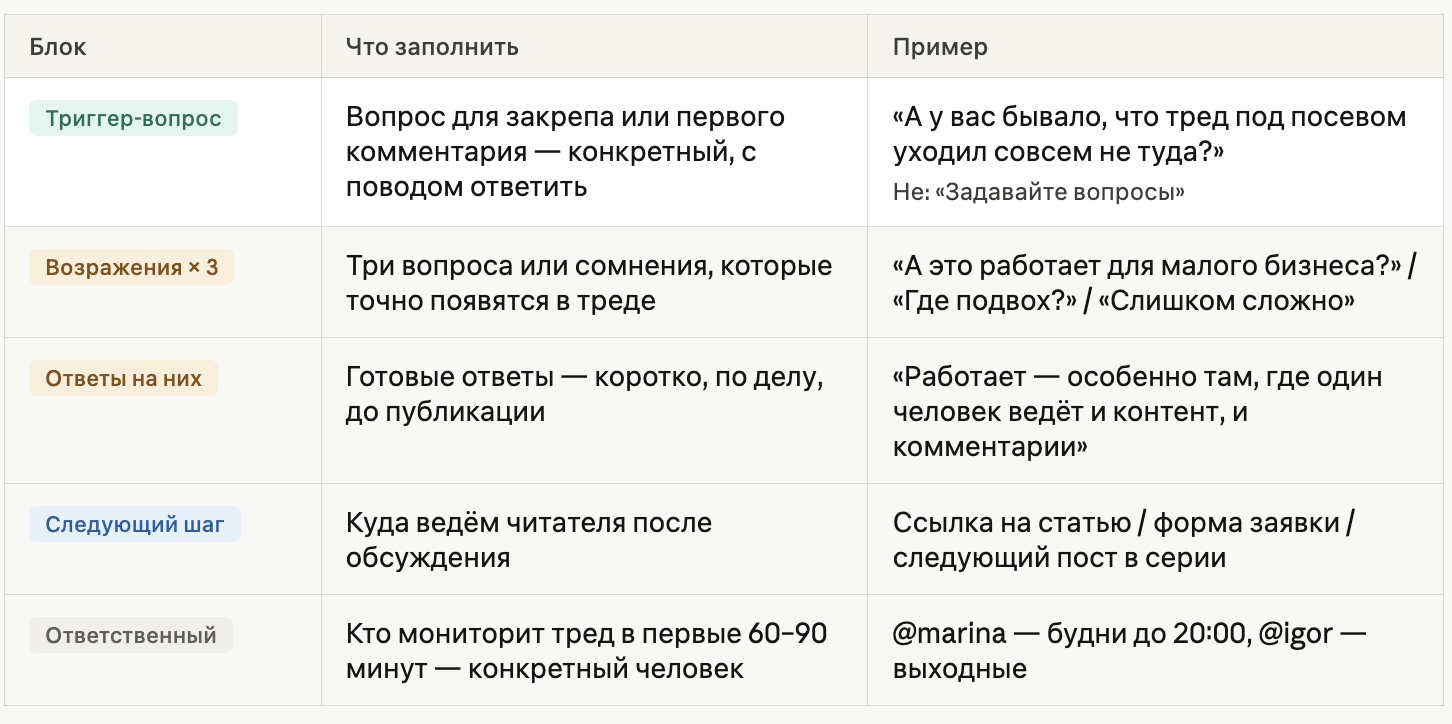Click the «А у вас бывало» example text

[x=1148, y=134]
